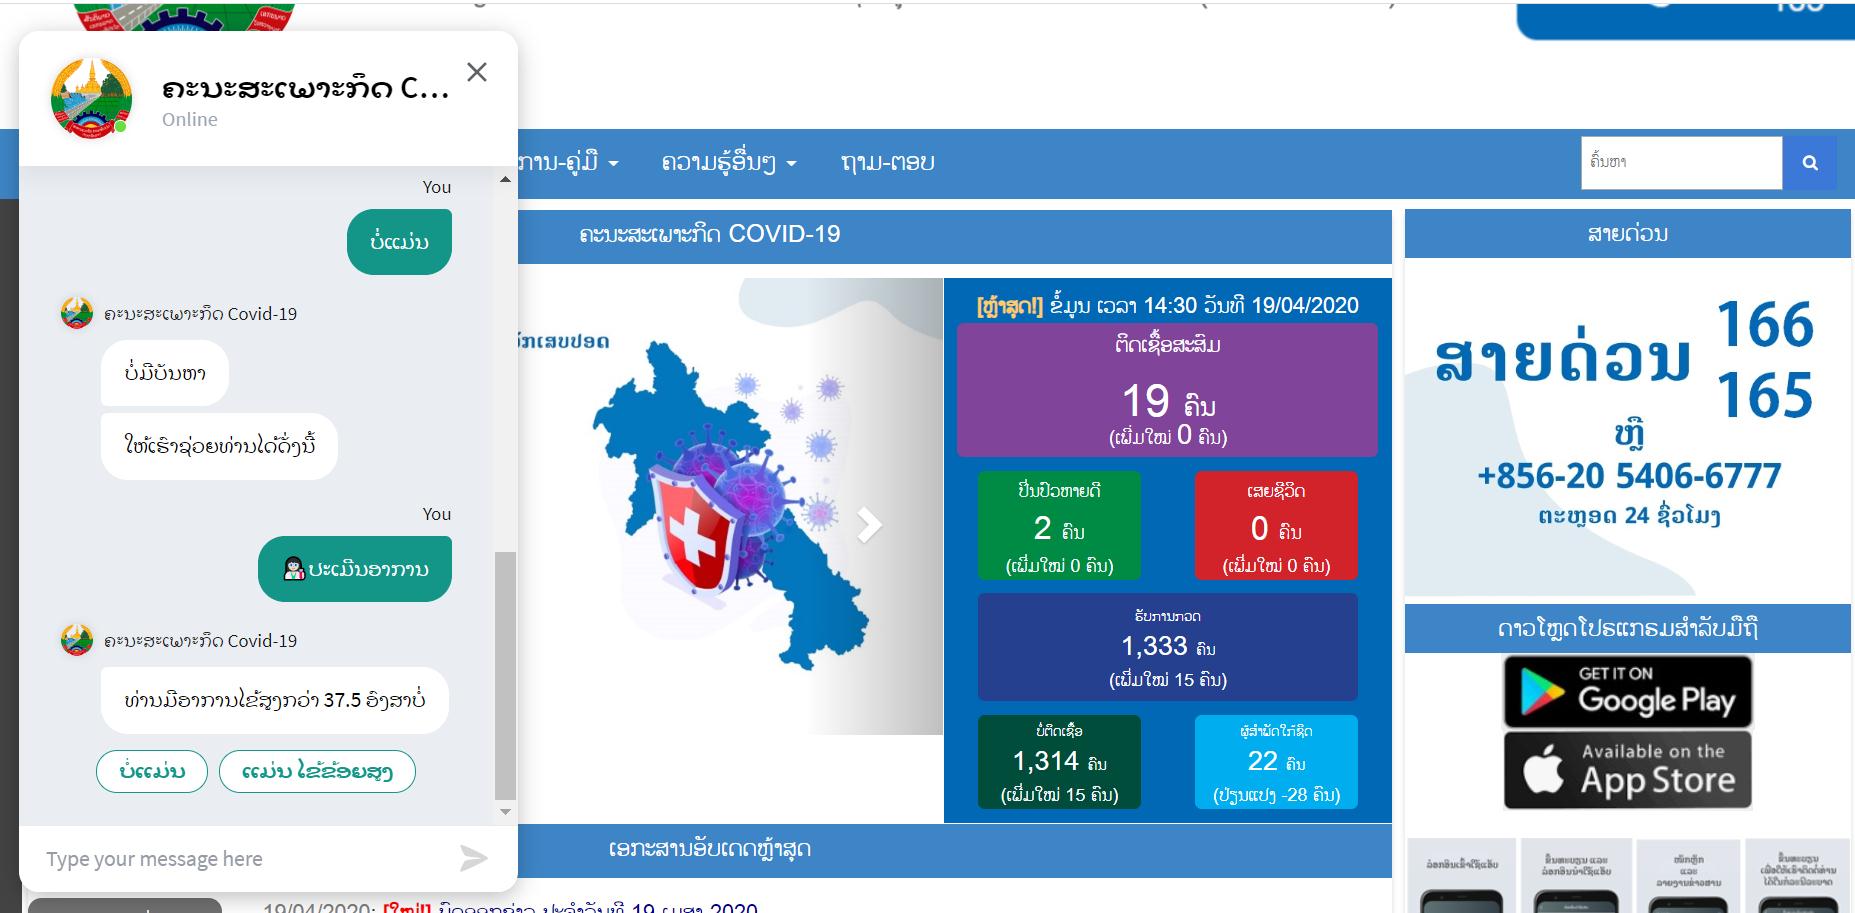Viewport: 1855px width, 913px height.
Task: Click my sent message ບໍ່ແມ່ນ bubble
Action: tap(399, 241)
